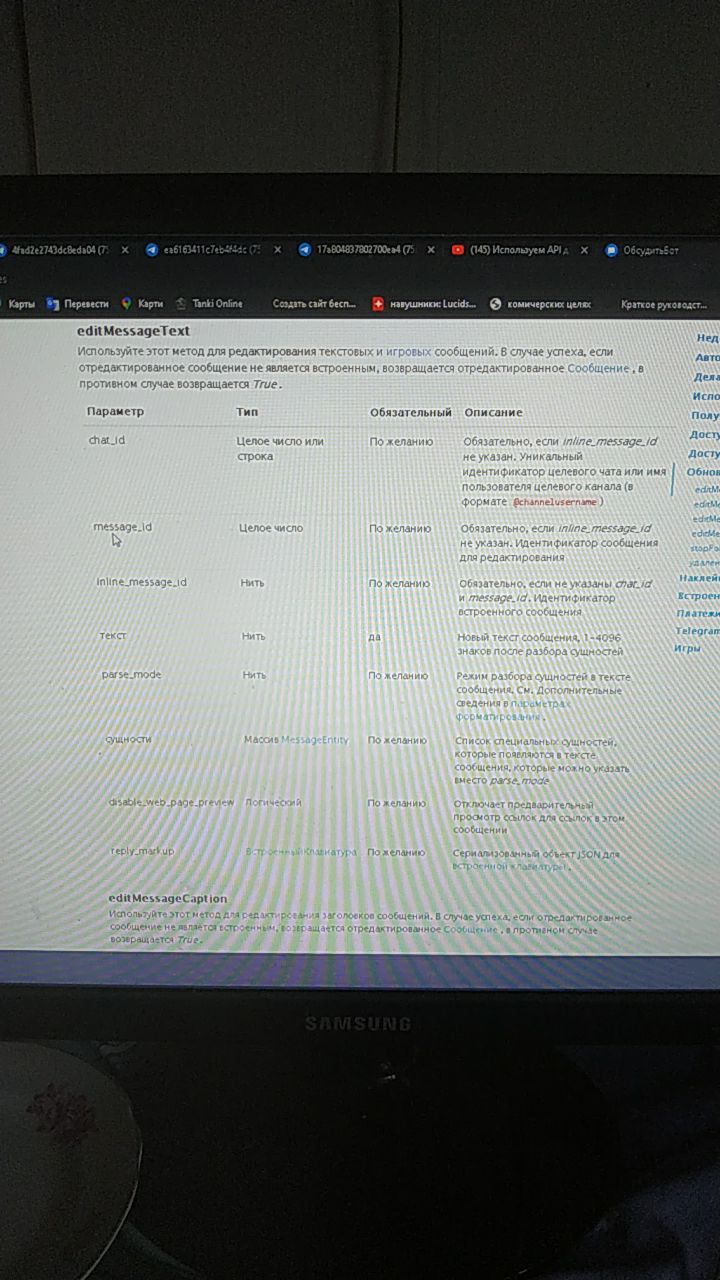The width and height of the screenshot is (720, 1280).
Task: Switch to the 17a804837802700ea4 tab
Action: pos(366,250)
